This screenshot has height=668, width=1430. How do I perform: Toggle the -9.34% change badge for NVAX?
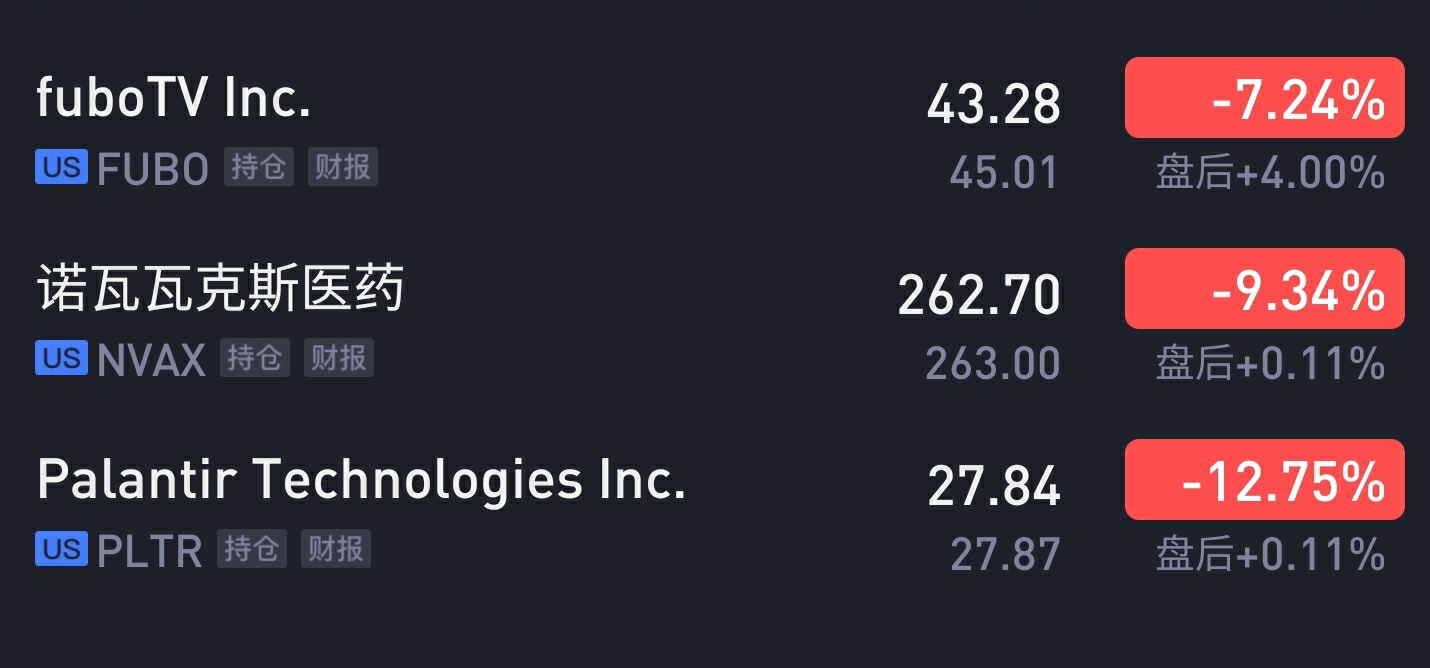(x=1265, y=289)
